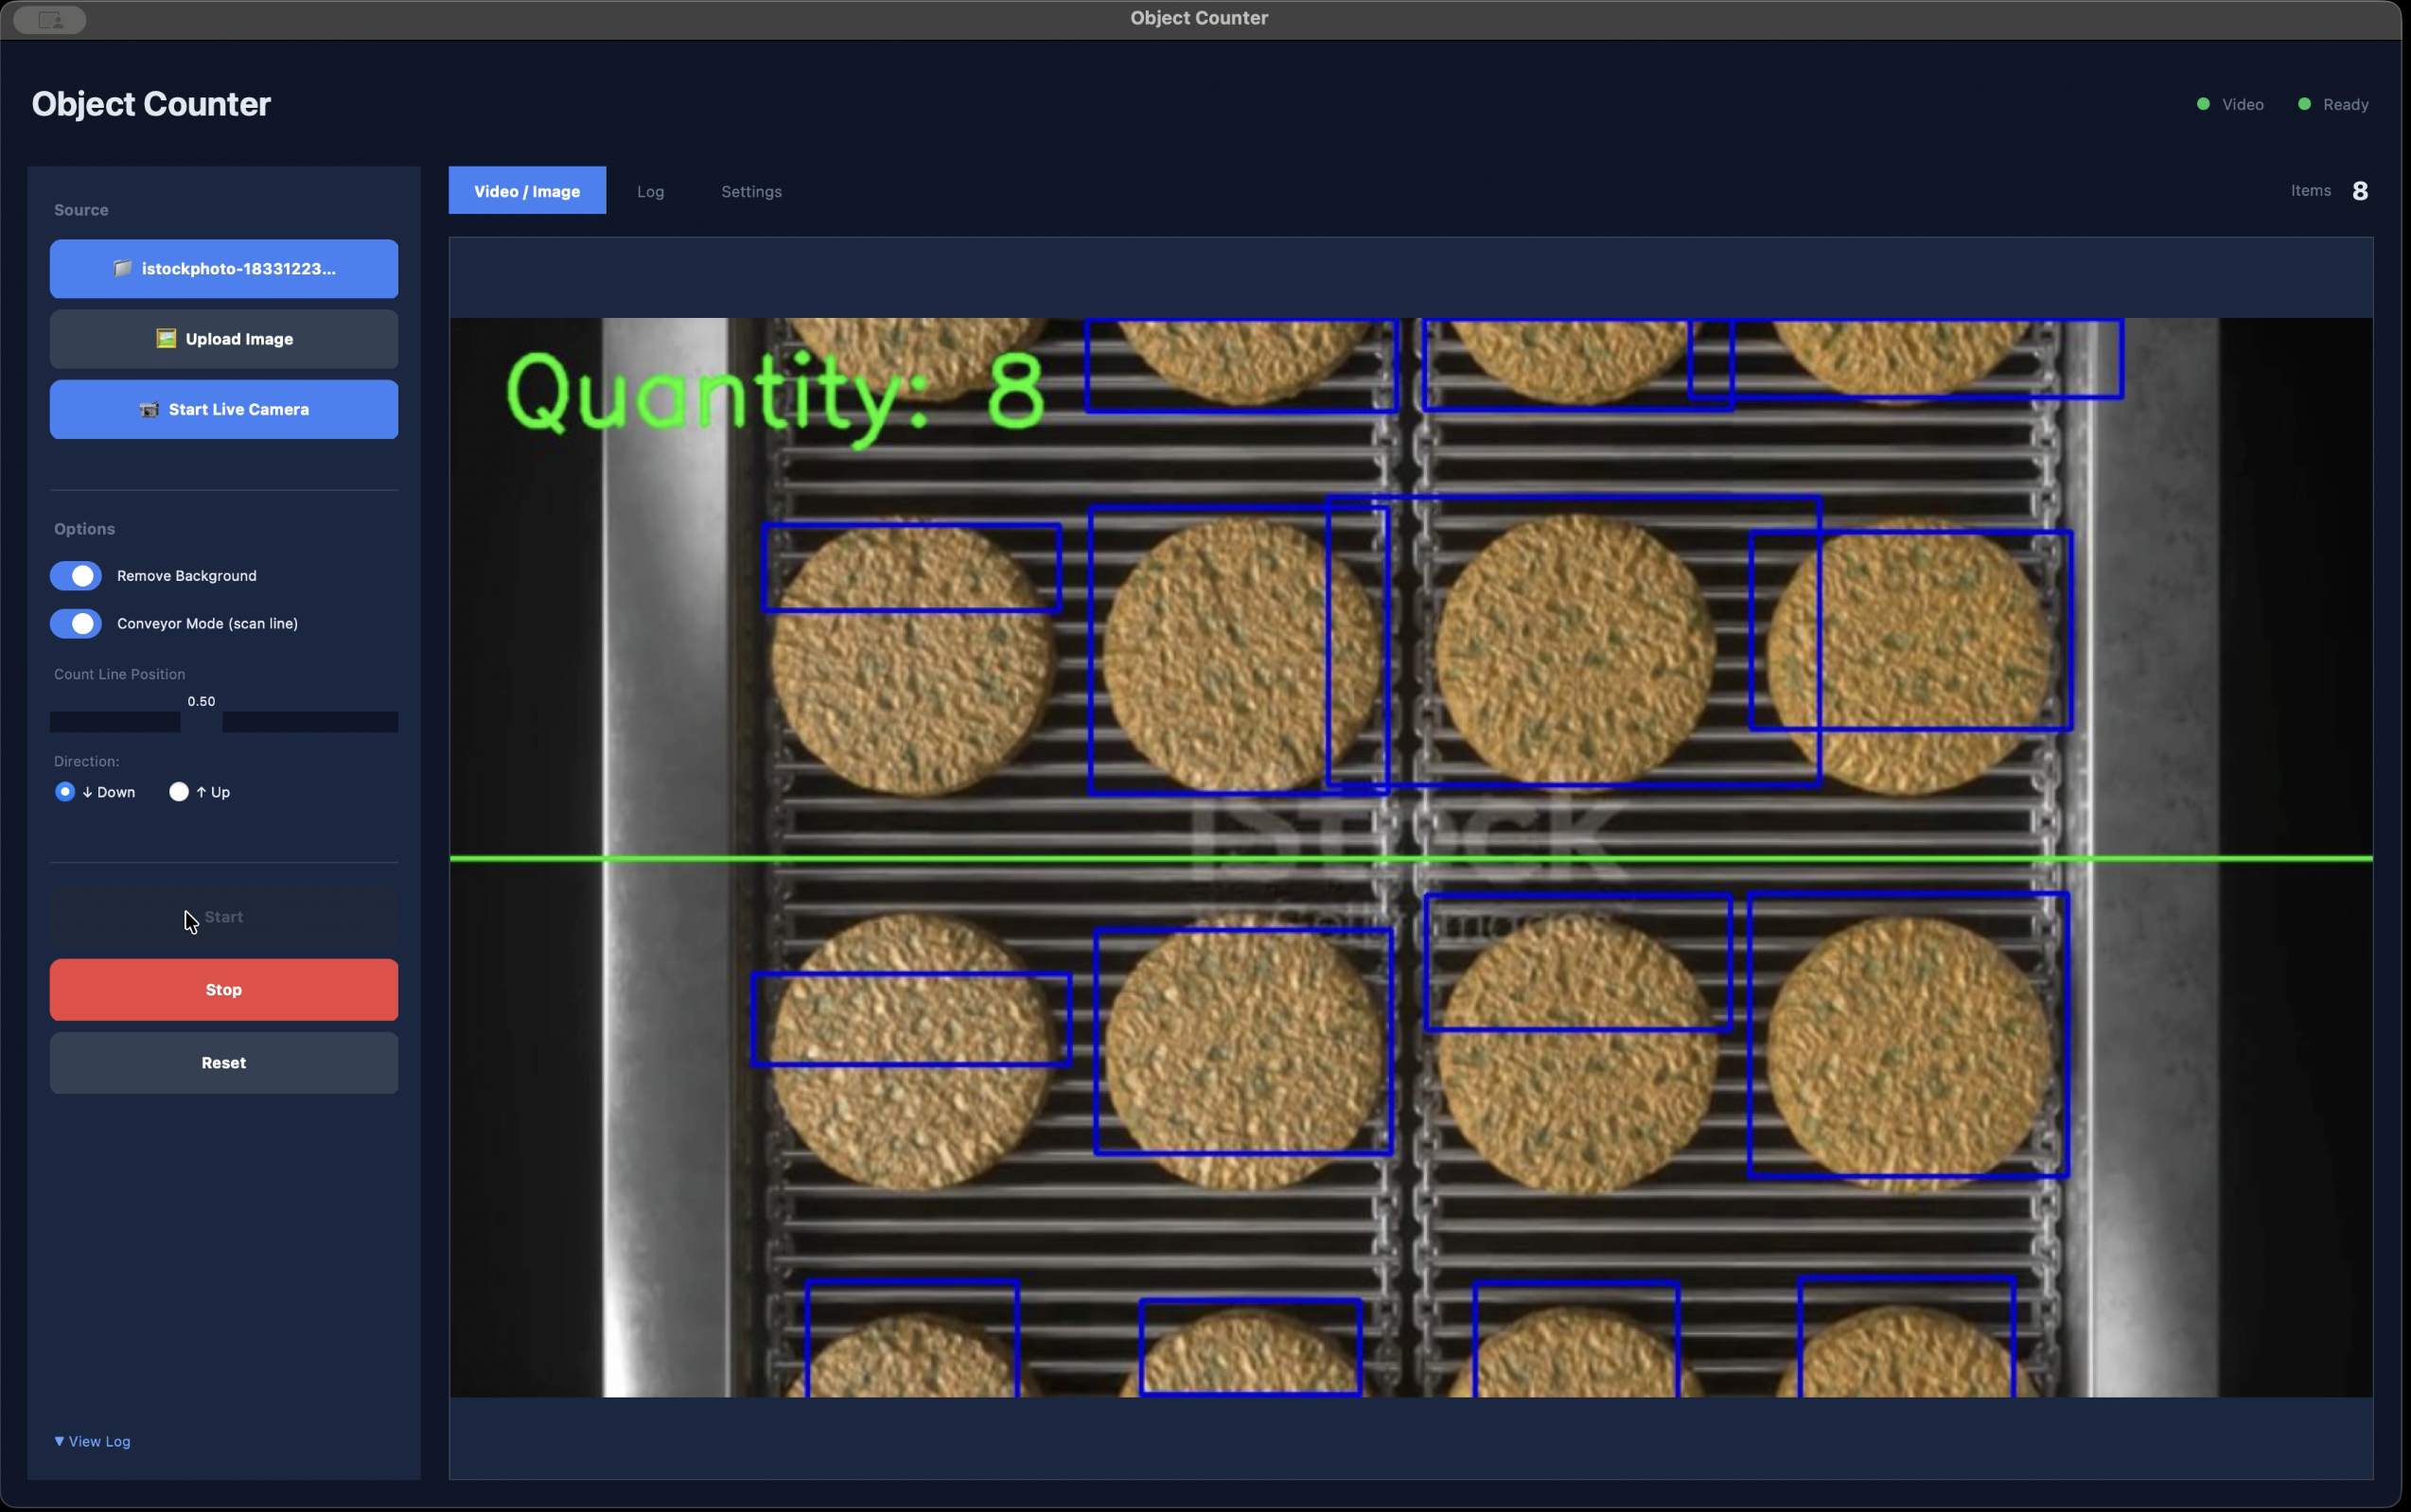2411x1512 pixels.
Task: Expand the View Log disclosure triangle
Action: [59, 1441]
